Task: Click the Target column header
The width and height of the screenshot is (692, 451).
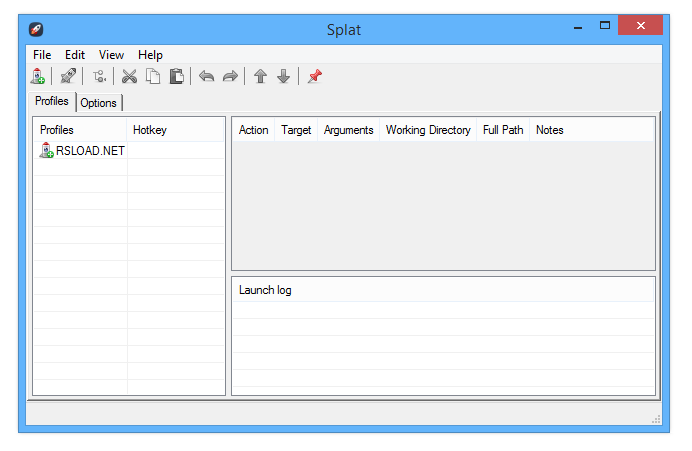Action: coord(296,130)
